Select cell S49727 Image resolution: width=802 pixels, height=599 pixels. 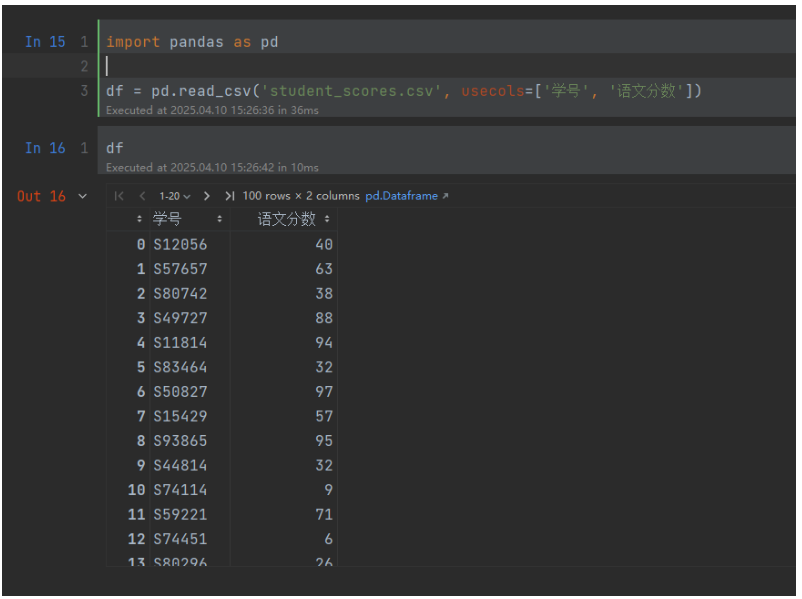(180, 319)
